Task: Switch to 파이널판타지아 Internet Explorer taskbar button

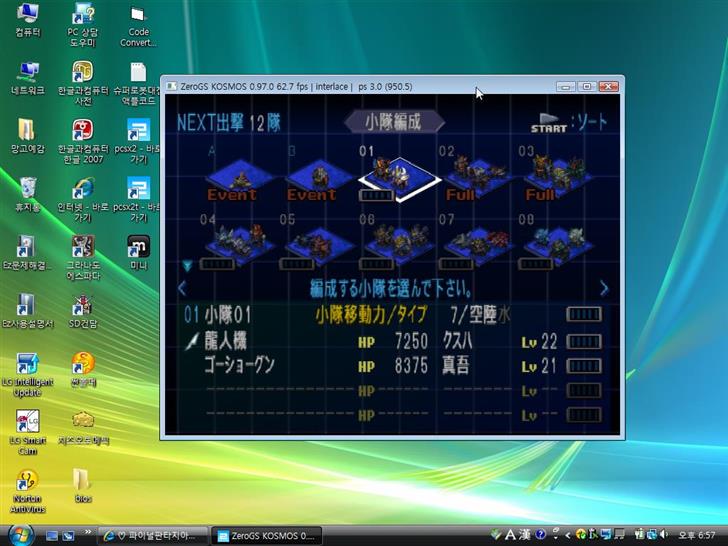Action: point(153,536)
